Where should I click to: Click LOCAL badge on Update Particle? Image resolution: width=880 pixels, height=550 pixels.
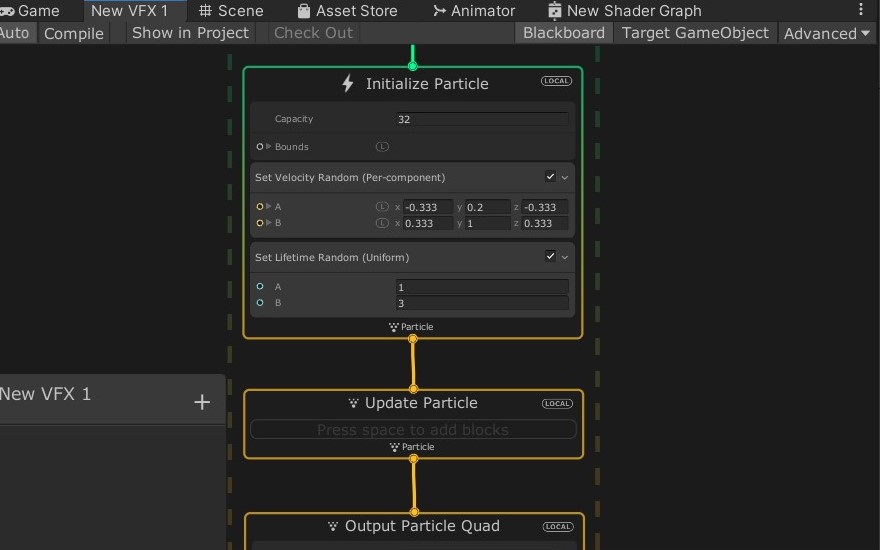coord(557,404)
